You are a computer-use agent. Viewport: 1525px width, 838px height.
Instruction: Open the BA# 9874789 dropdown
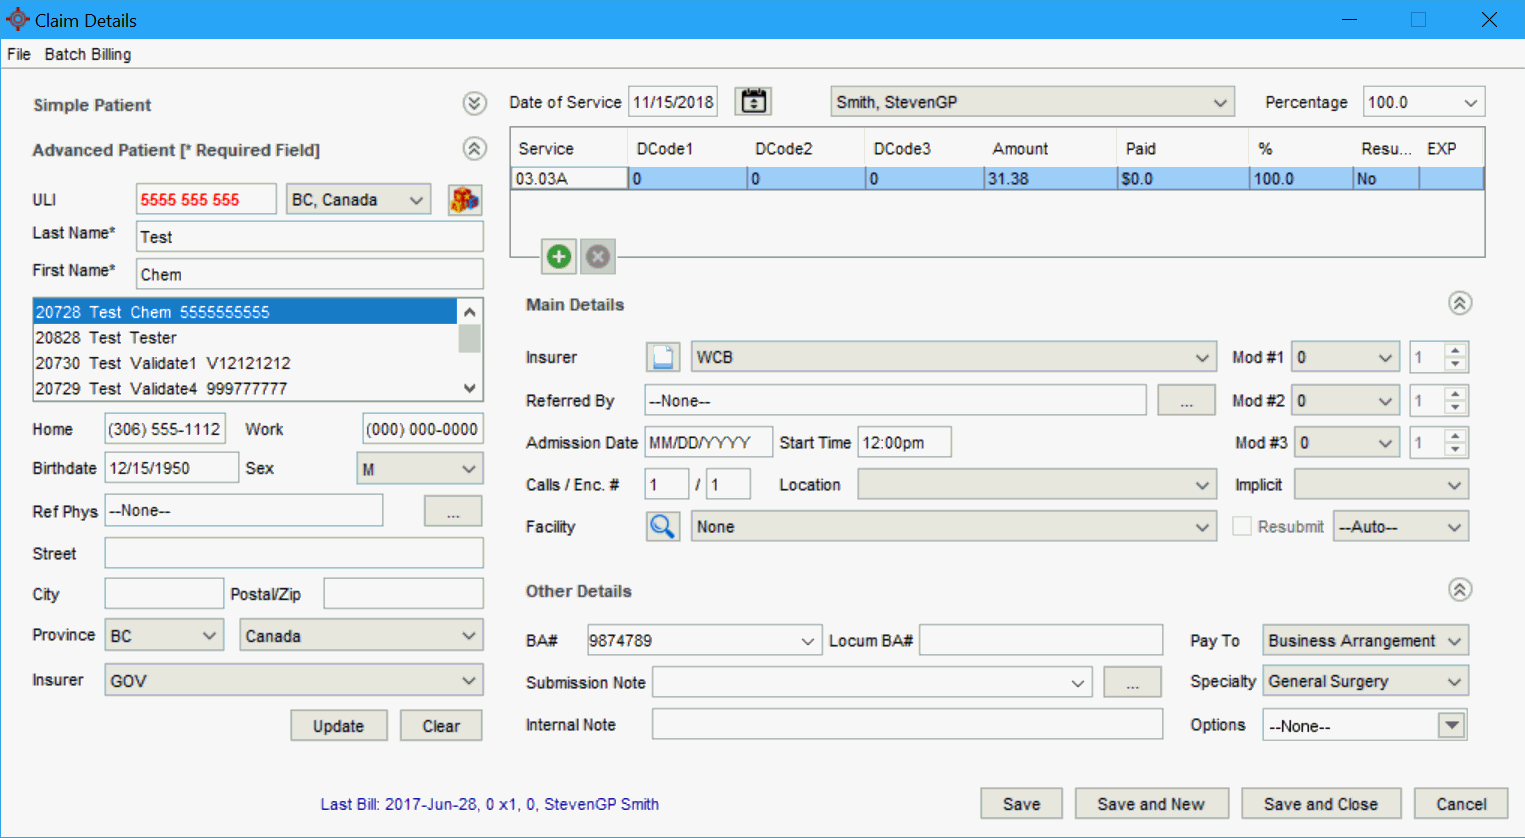click(x=704, y=640)
